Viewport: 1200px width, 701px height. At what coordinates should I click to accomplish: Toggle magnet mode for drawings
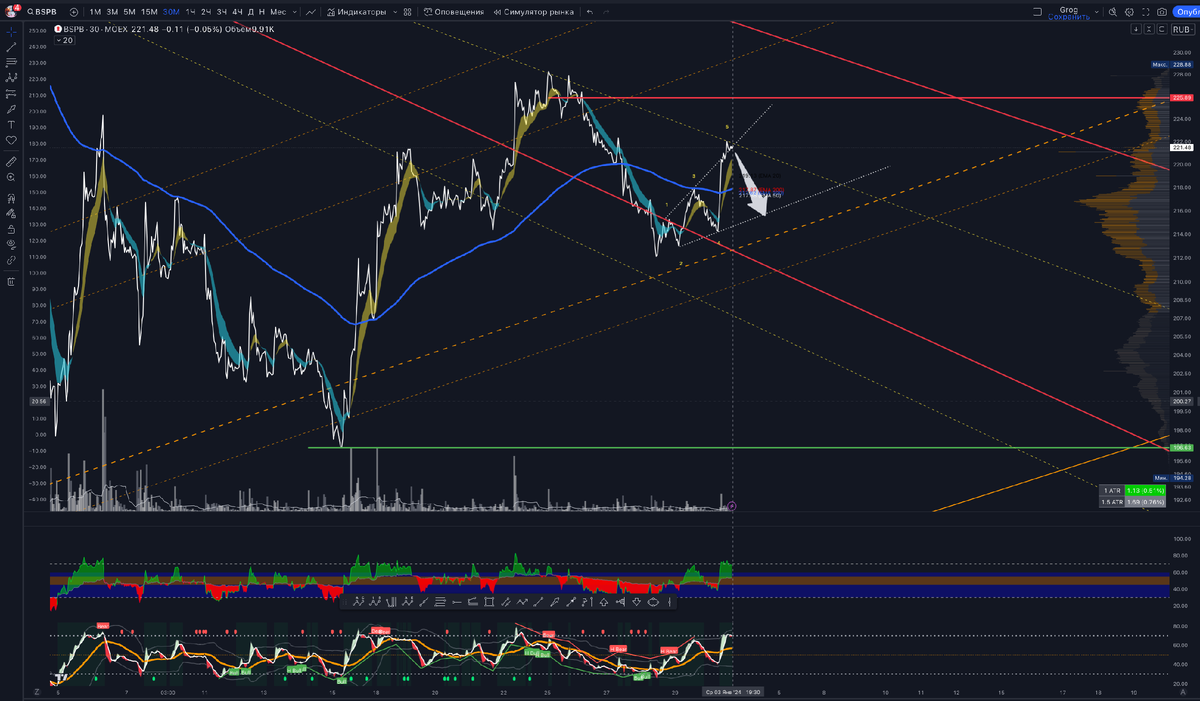[11, 199]
